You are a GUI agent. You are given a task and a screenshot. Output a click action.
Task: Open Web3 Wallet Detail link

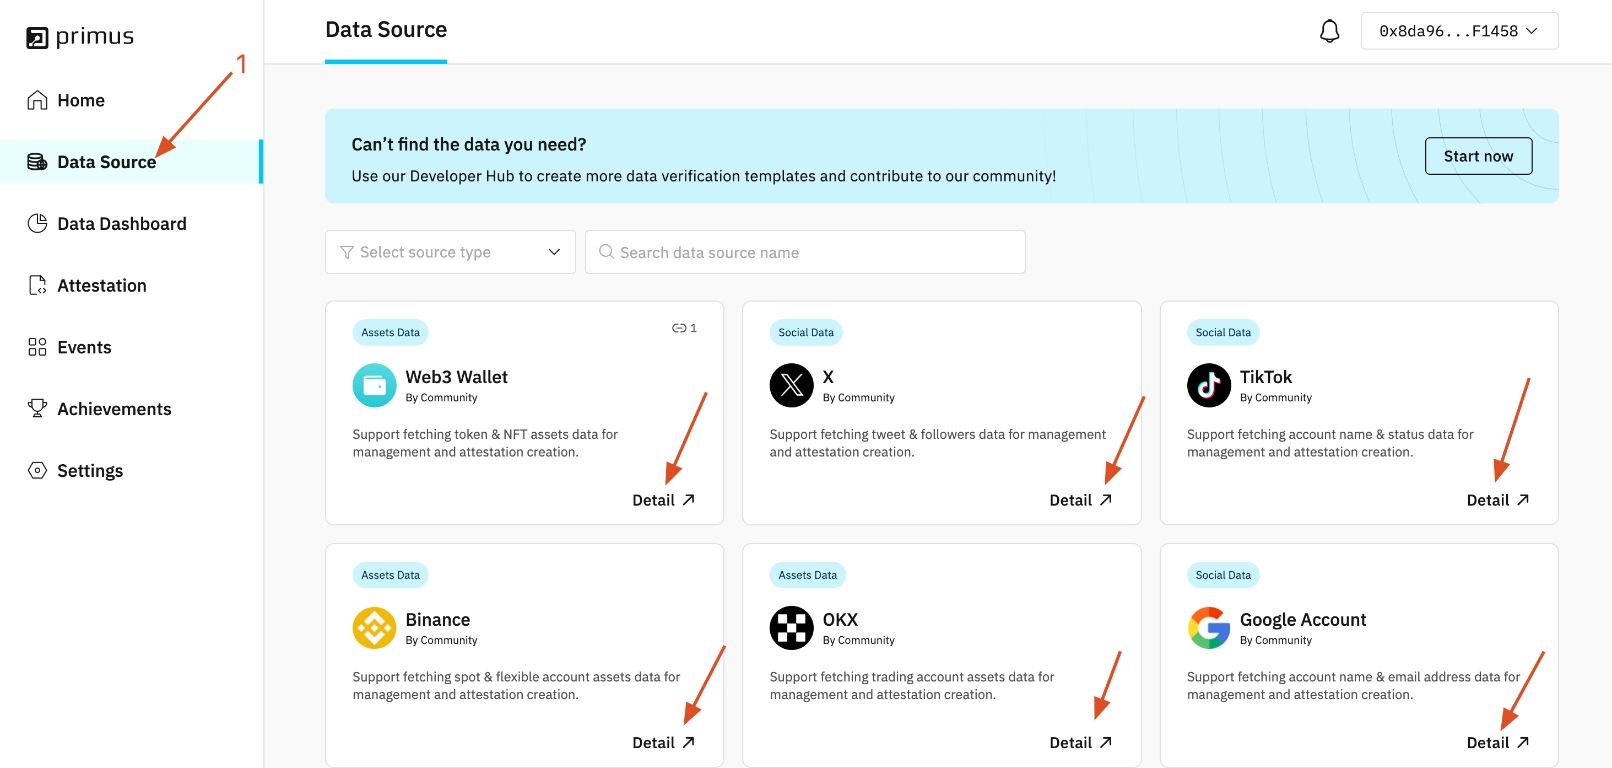coord(663,500)
